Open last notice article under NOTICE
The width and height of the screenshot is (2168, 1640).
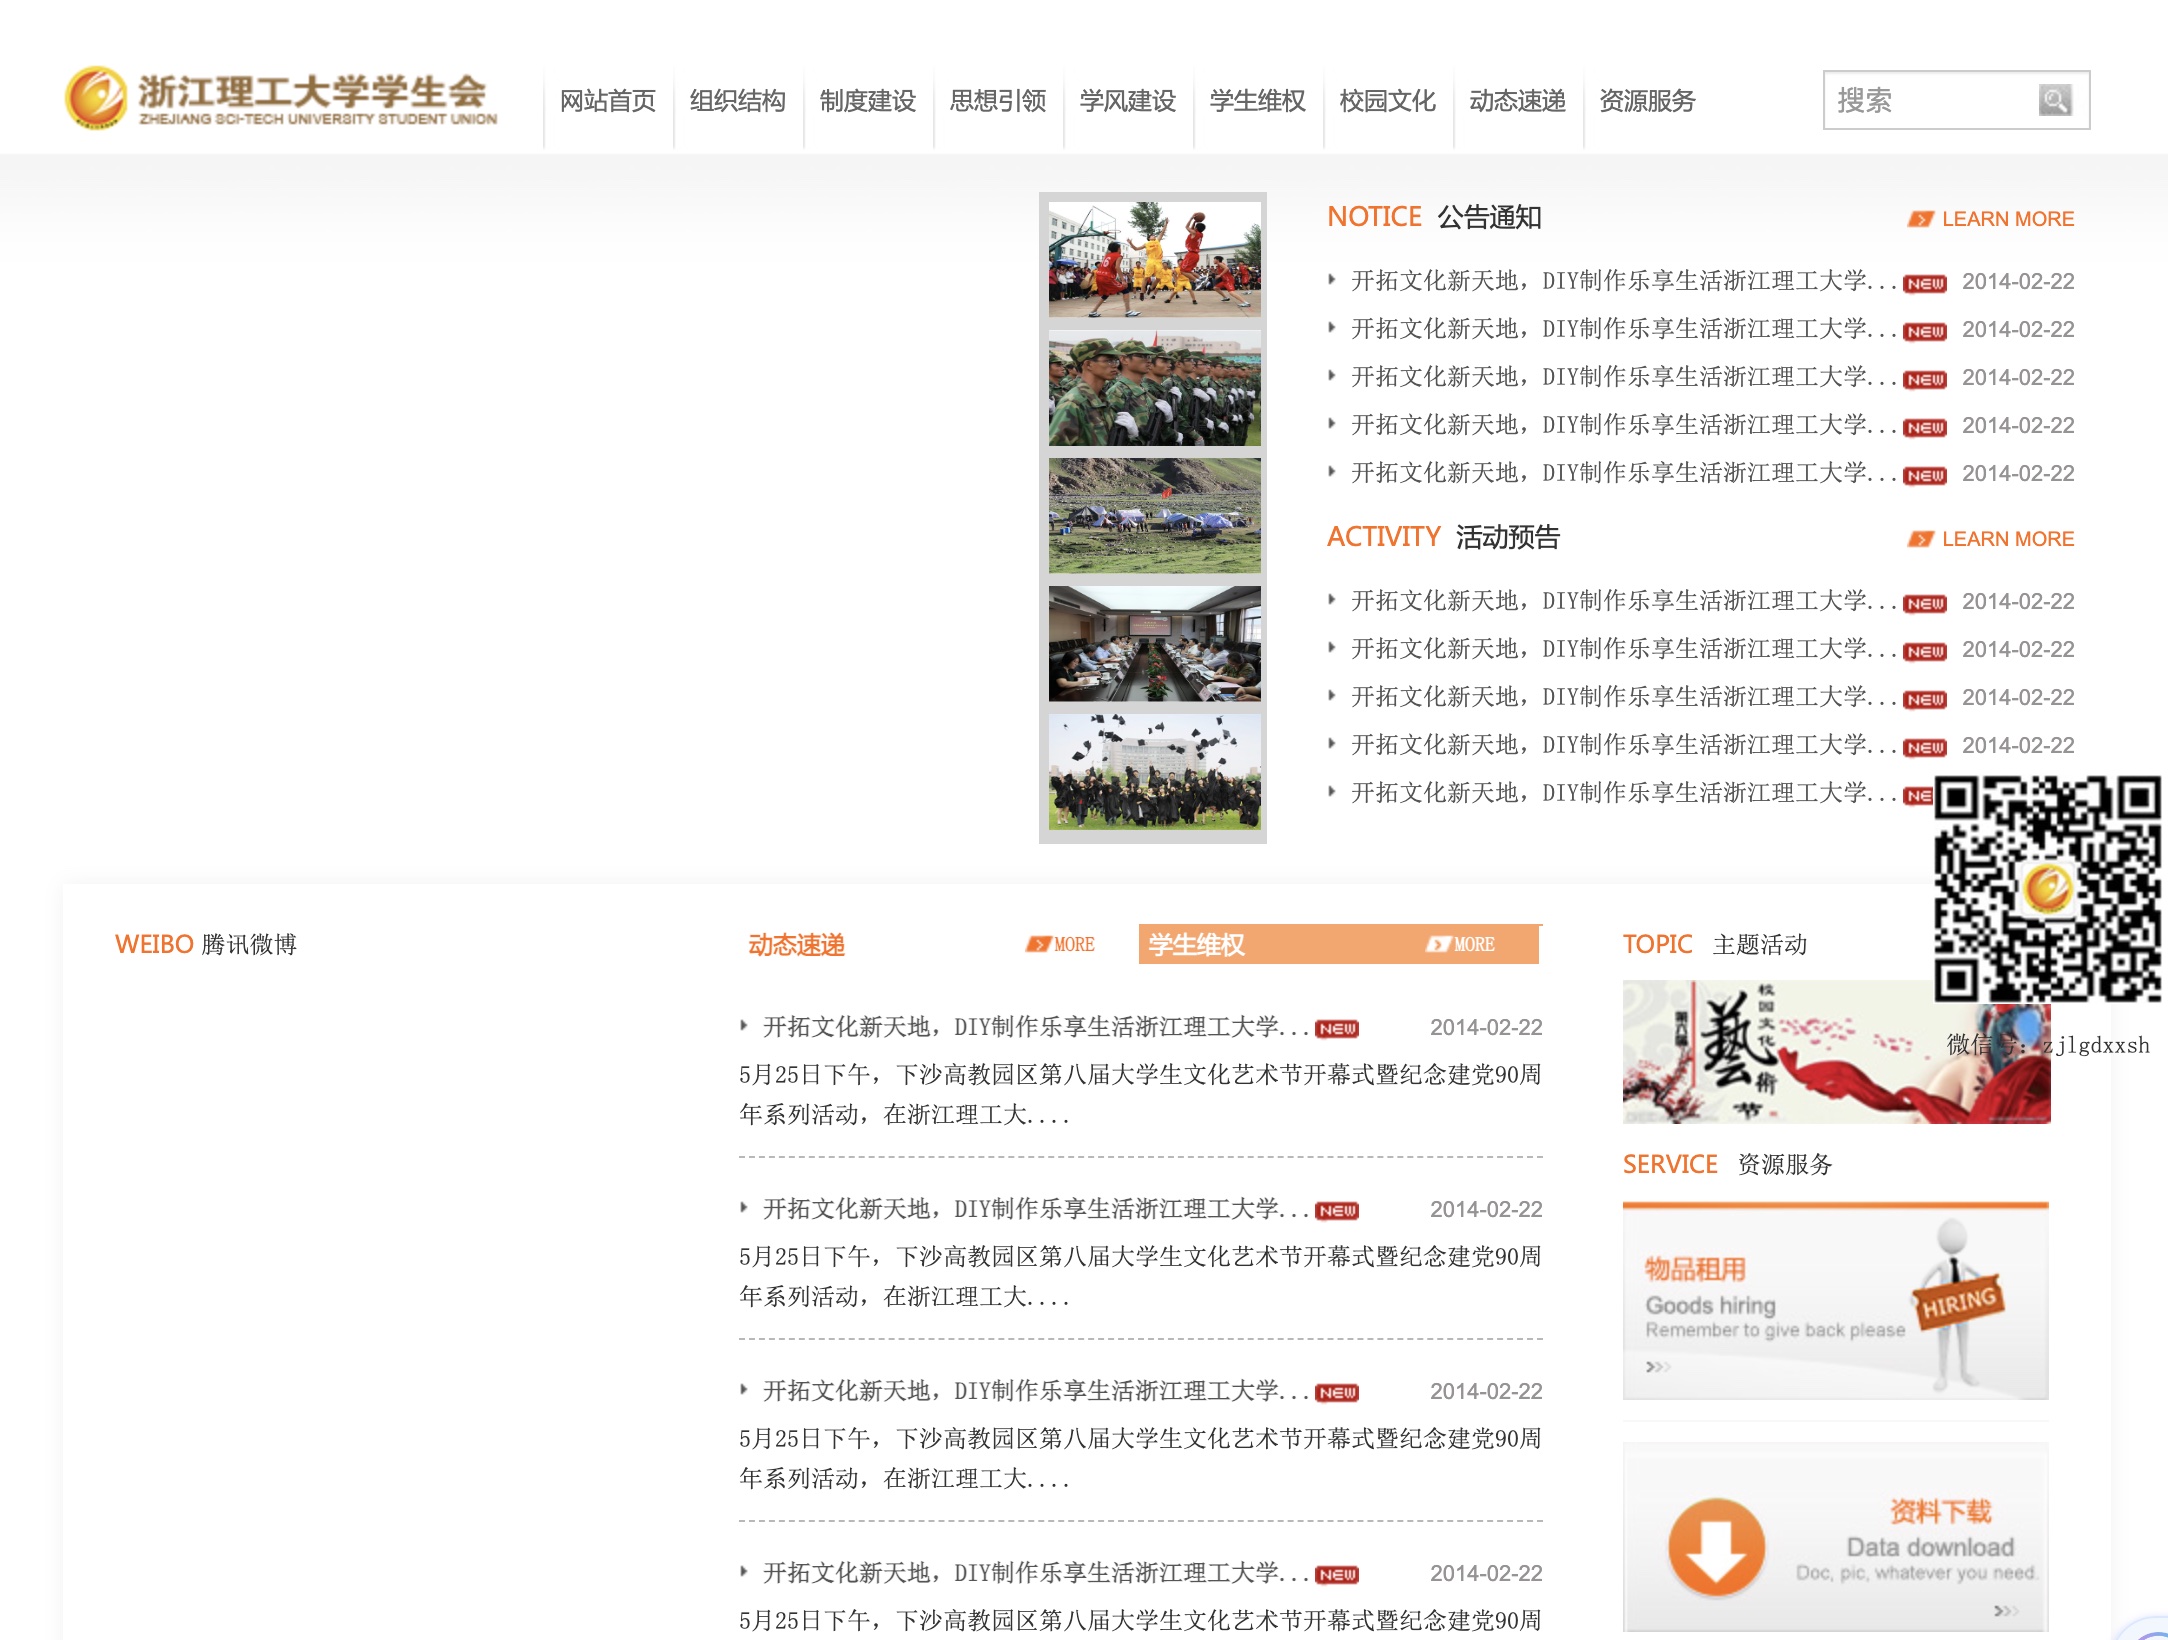pos(1624,473)
